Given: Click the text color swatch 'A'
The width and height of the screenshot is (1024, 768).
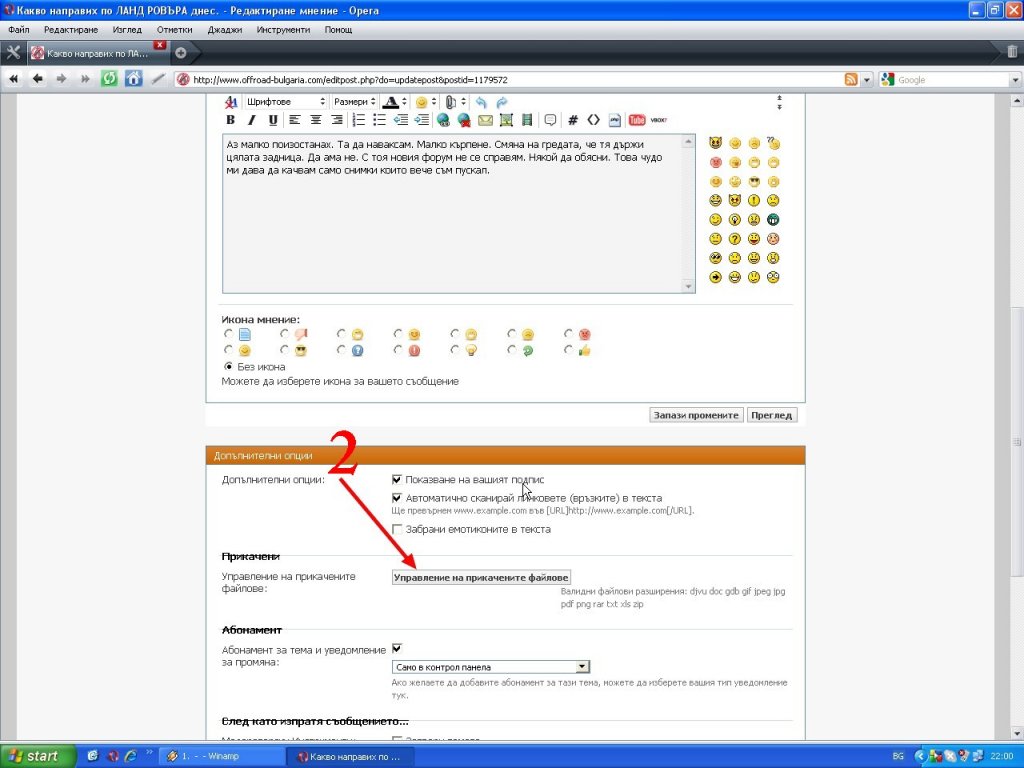Looking at the screenshot, I should (391, 102).
